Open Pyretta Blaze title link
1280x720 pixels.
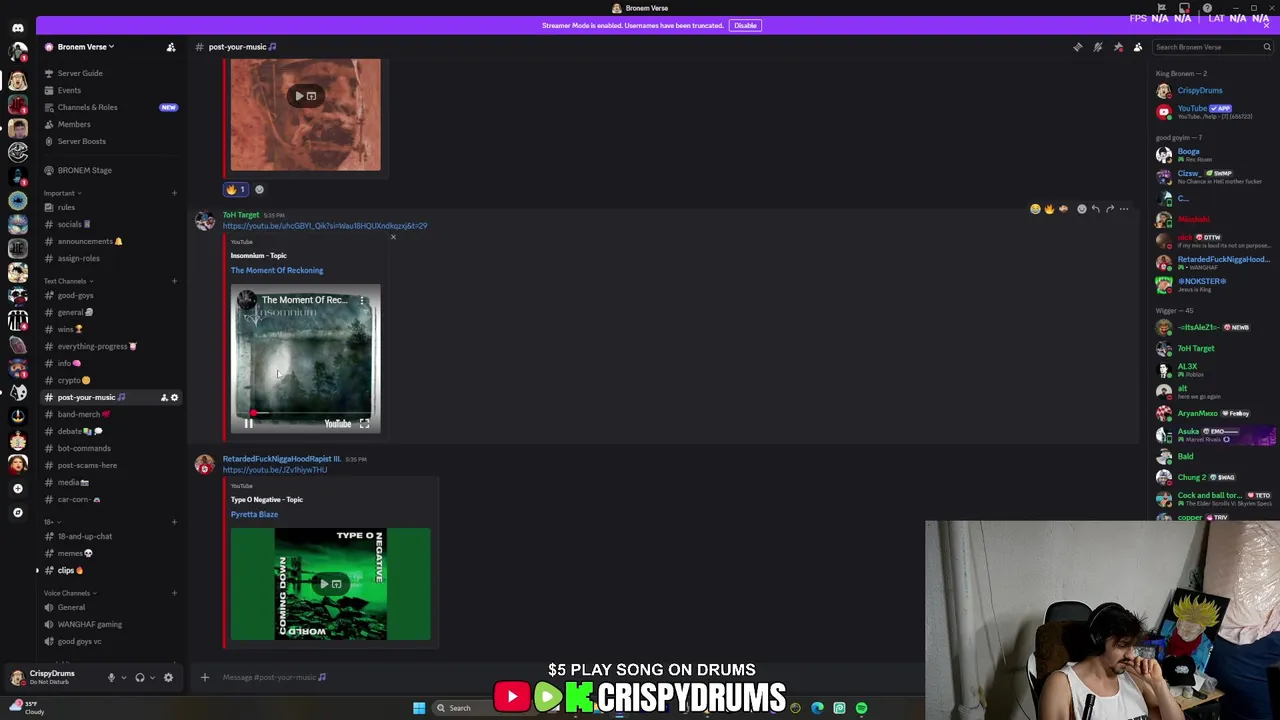pyautogui.click(x=254, y=514)
